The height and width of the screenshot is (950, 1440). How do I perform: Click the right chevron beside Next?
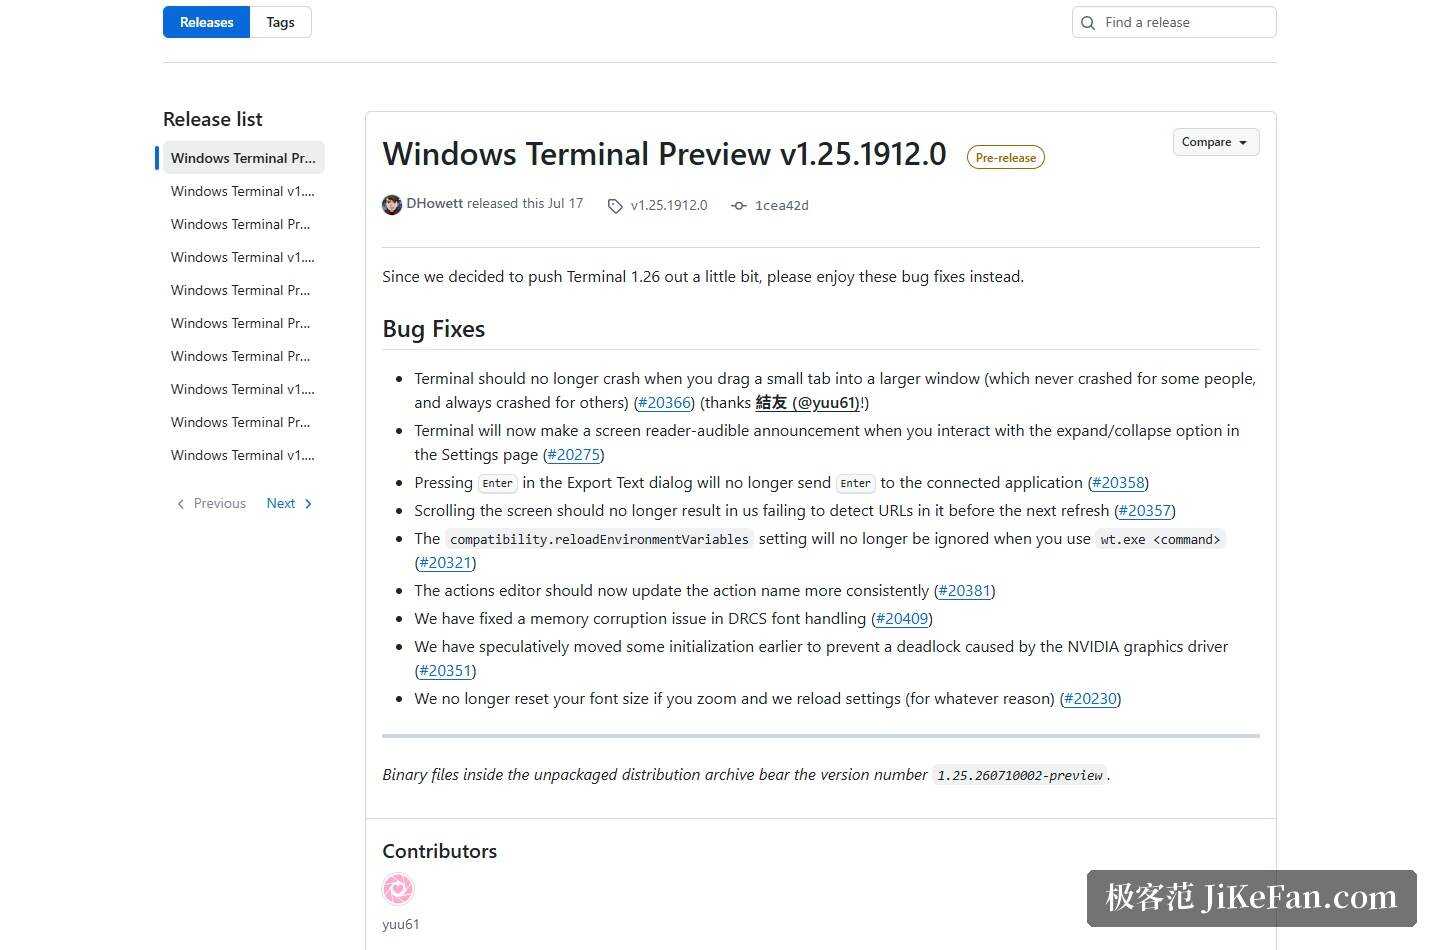pos(308,504)
